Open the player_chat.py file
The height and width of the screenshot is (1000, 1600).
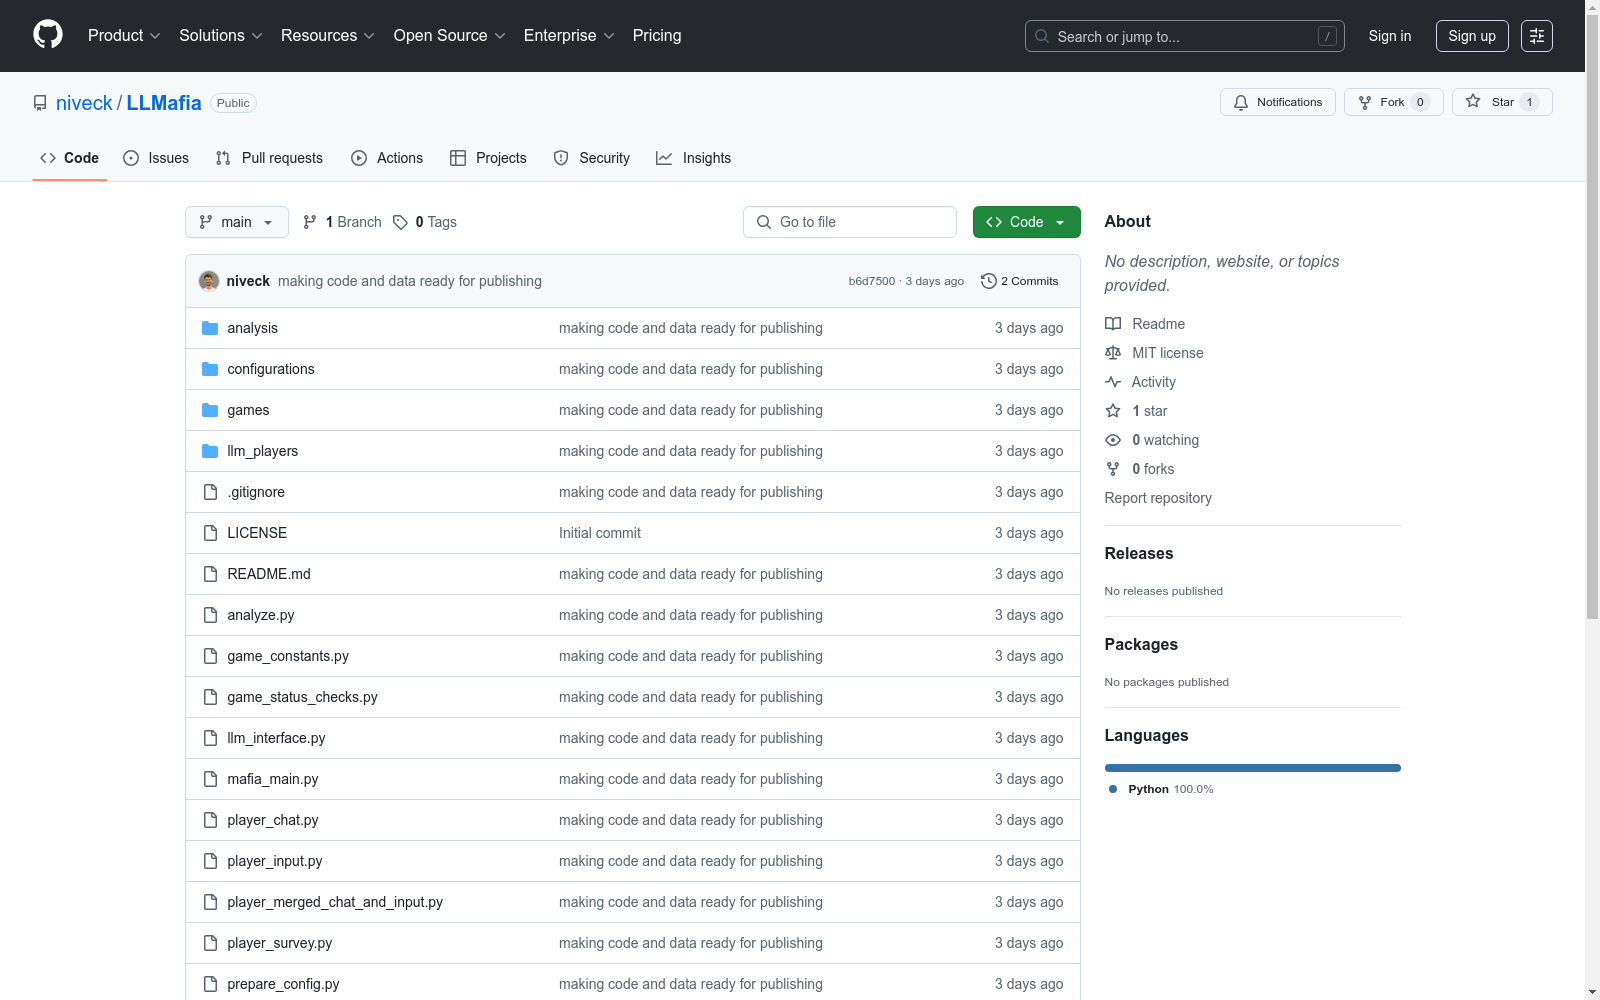tap(273, 820)
